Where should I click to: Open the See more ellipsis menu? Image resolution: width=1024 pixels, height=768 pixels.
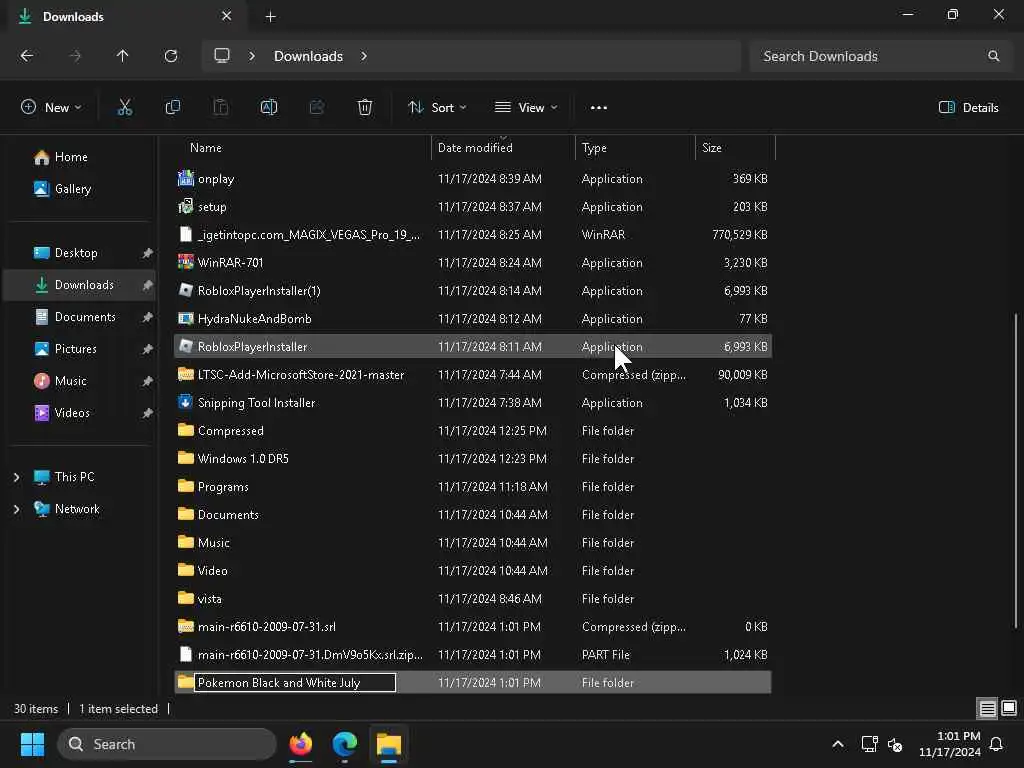[598, 108]
